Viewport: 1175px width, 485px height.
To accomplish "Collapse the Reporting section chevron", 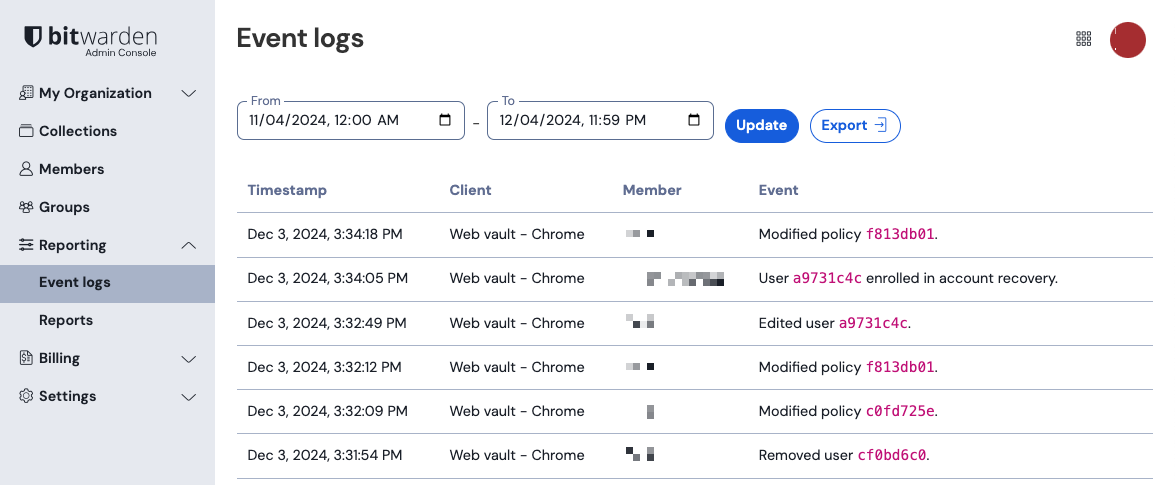I will pyautogui.click(x=188, y=245).
